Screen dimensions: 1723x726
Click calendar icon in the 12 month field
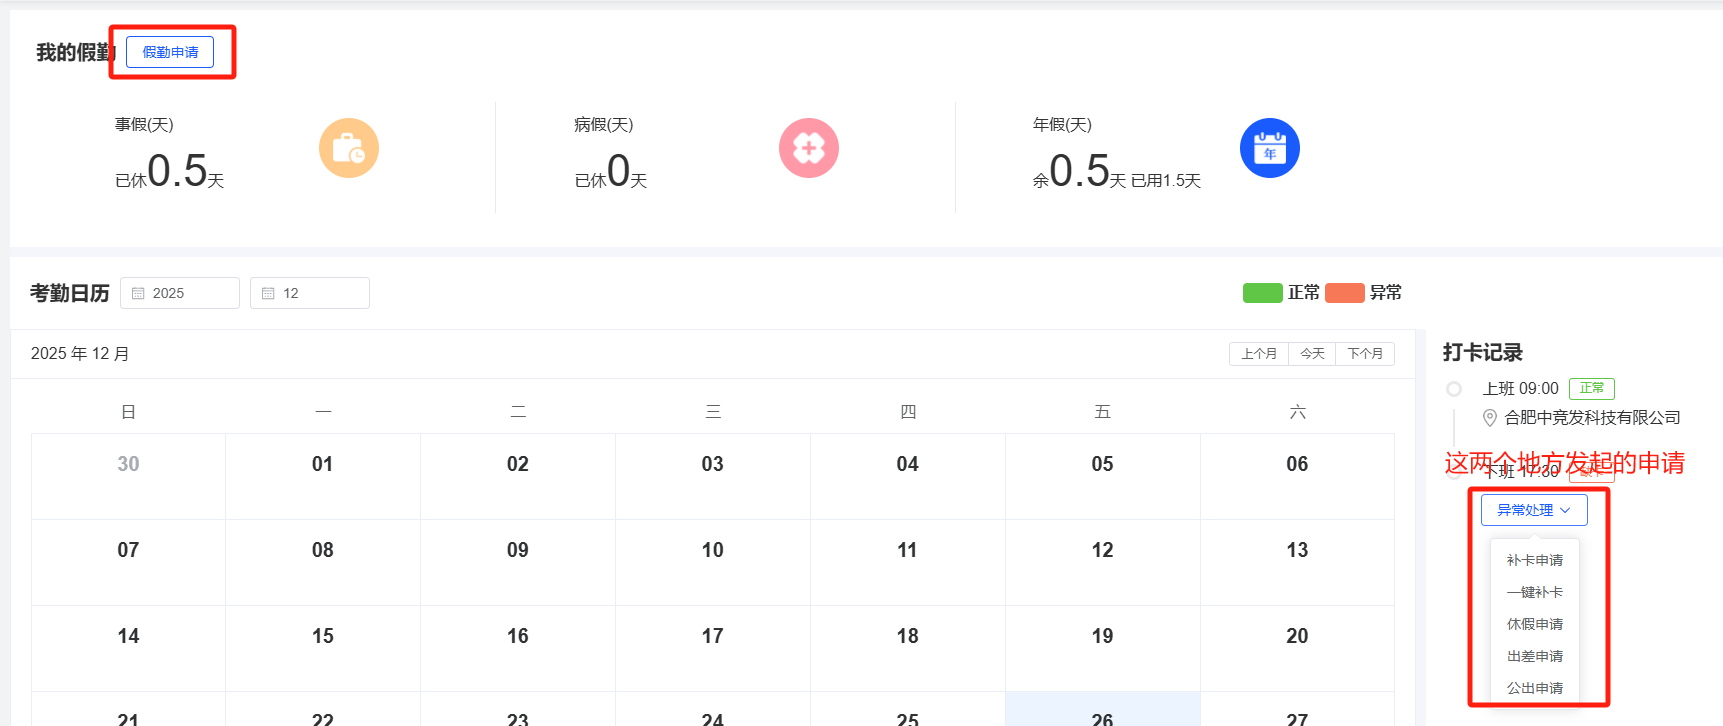(268, 293)
